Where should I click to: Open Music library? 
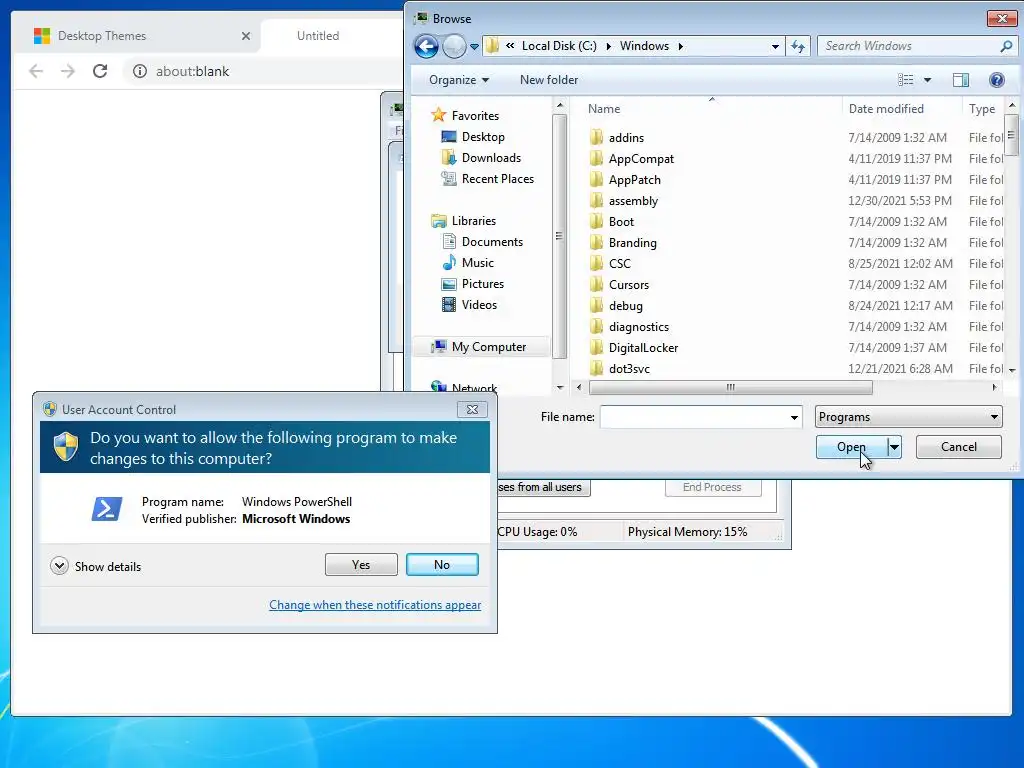477,263
